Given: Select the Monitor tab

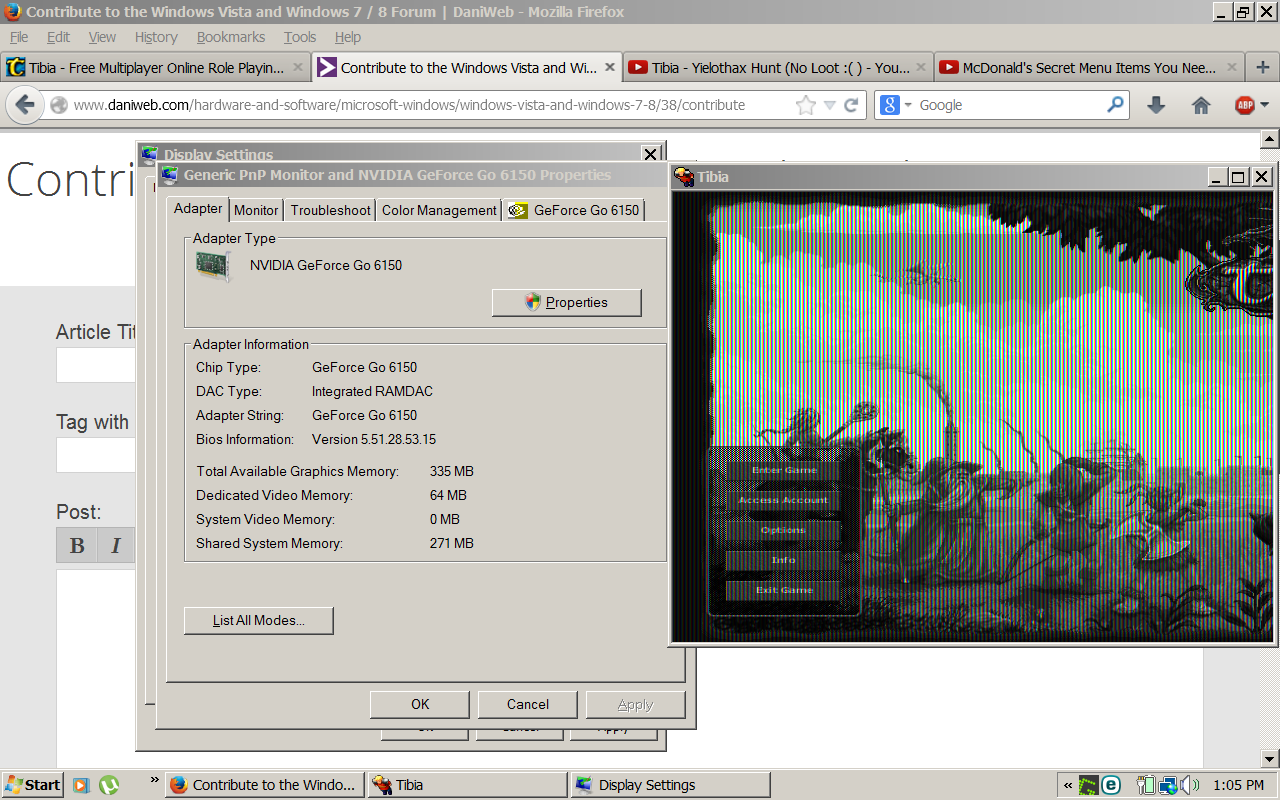Looking at the screenshot, I should [256, 210].
